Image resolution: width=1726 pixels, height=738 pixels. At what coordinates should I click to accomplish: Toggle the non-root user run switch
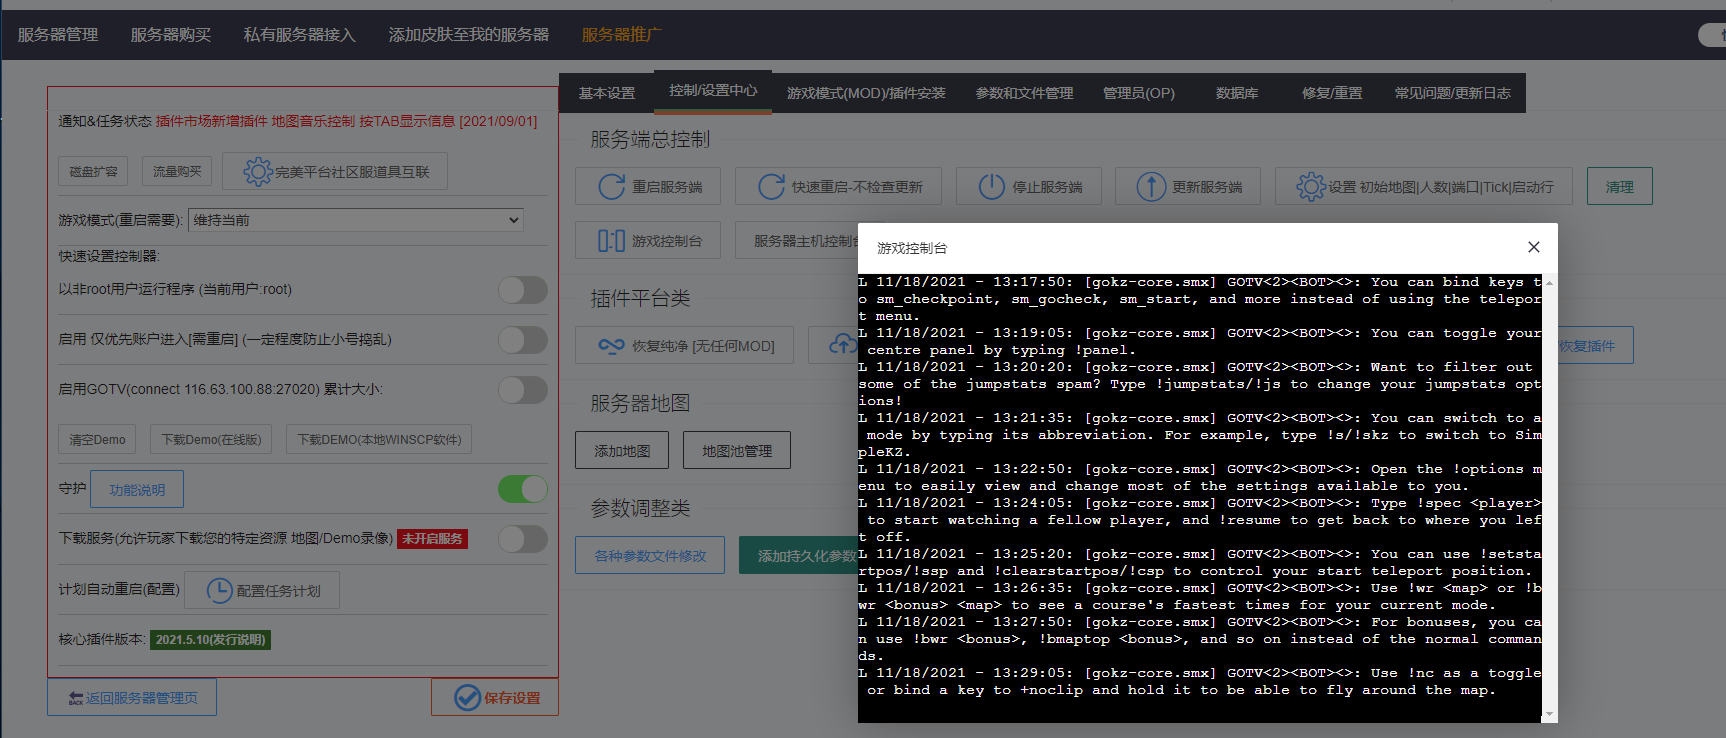point(523,290)
